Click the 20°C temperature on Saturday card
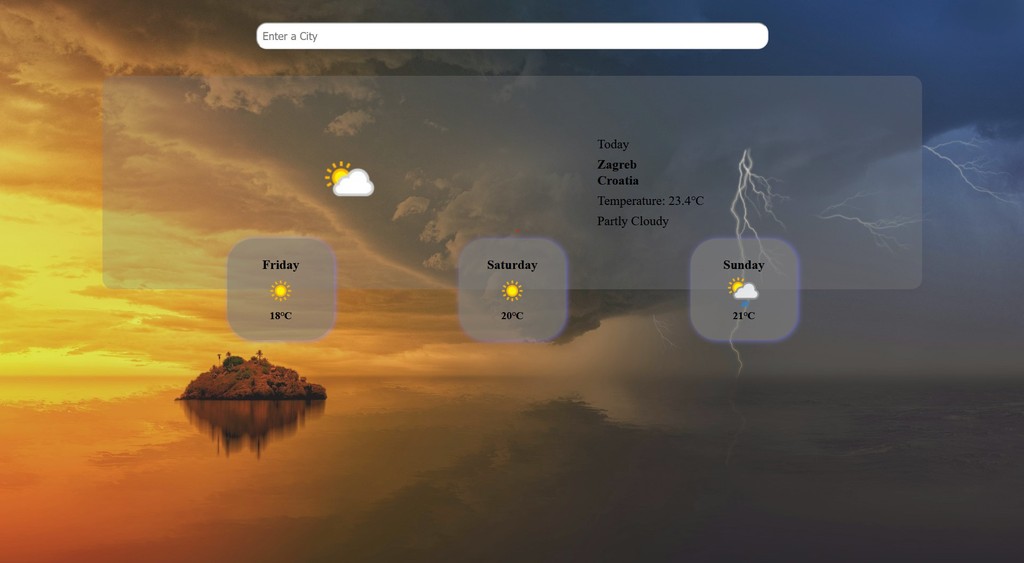This screenshot has width=1024, height=563. 512,316
